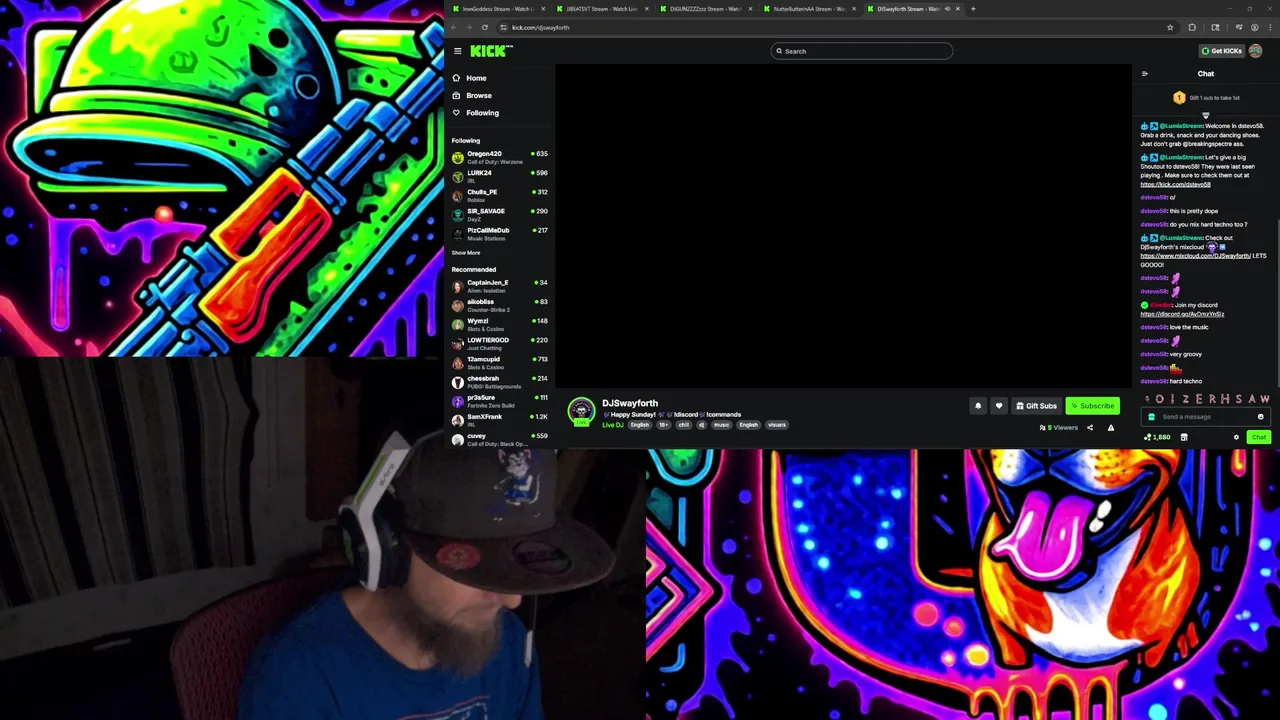Toggle the follow heart button
Image resolution: width=1280 pixels, height=720 pixels.
click(x=998, y=406)
